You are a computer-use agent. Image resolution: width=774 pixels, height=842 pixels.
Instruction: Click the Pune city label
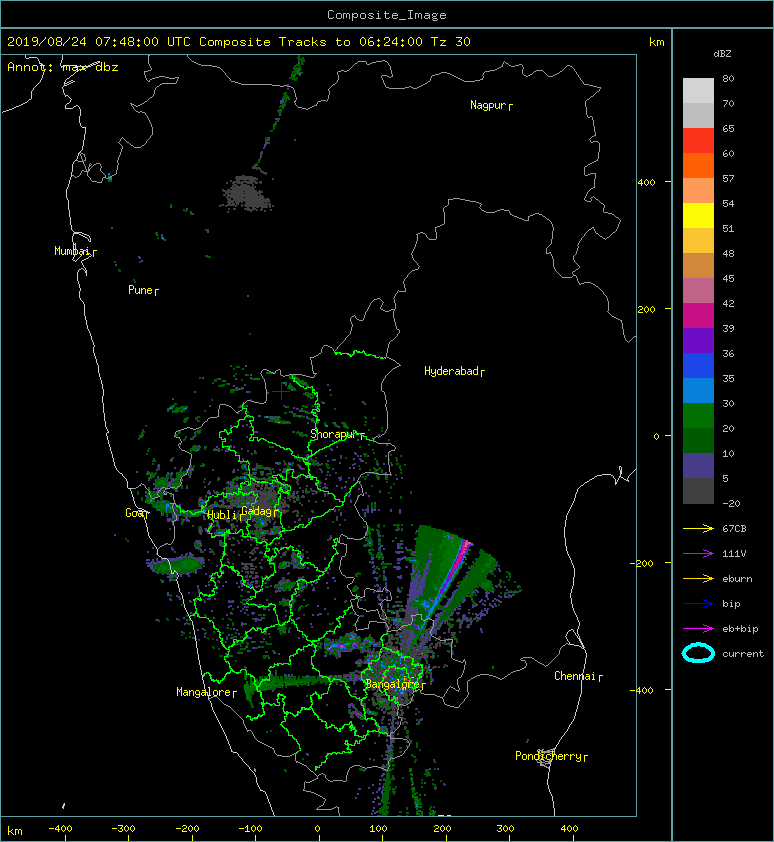coord(140,290)
